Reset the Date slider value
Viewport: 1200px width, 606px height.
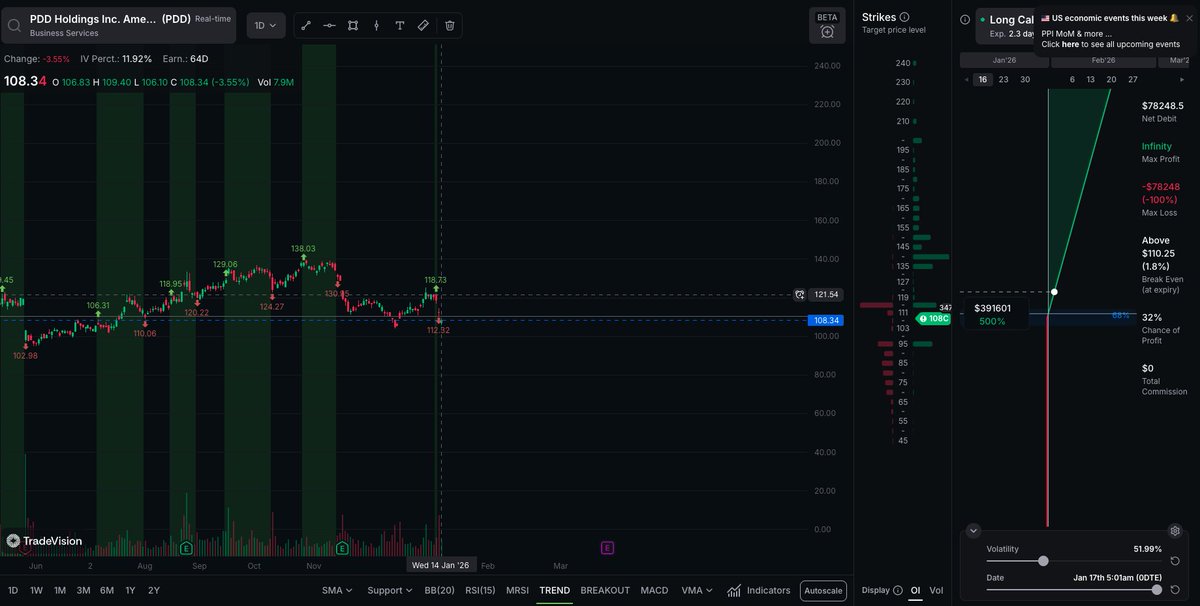click(1176, 589)
